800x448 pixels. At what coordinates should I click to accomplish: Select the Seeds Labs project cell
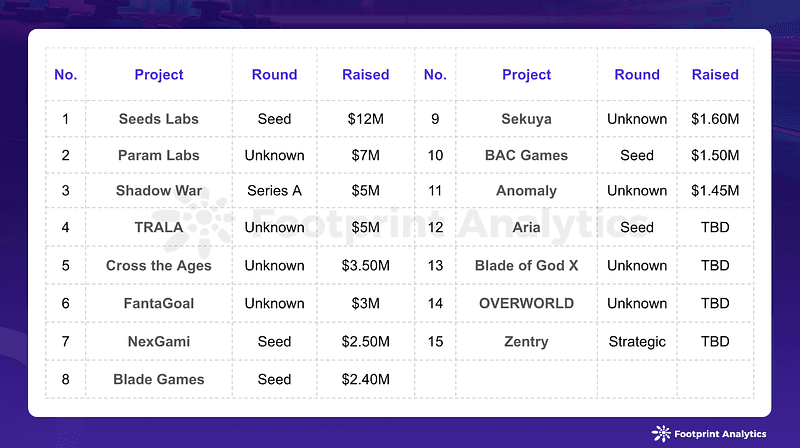coord(159,119)
